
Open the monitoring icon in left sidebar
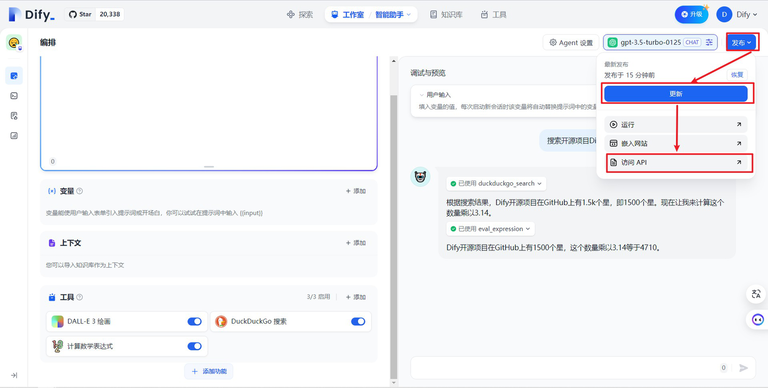tap(14, 136)
